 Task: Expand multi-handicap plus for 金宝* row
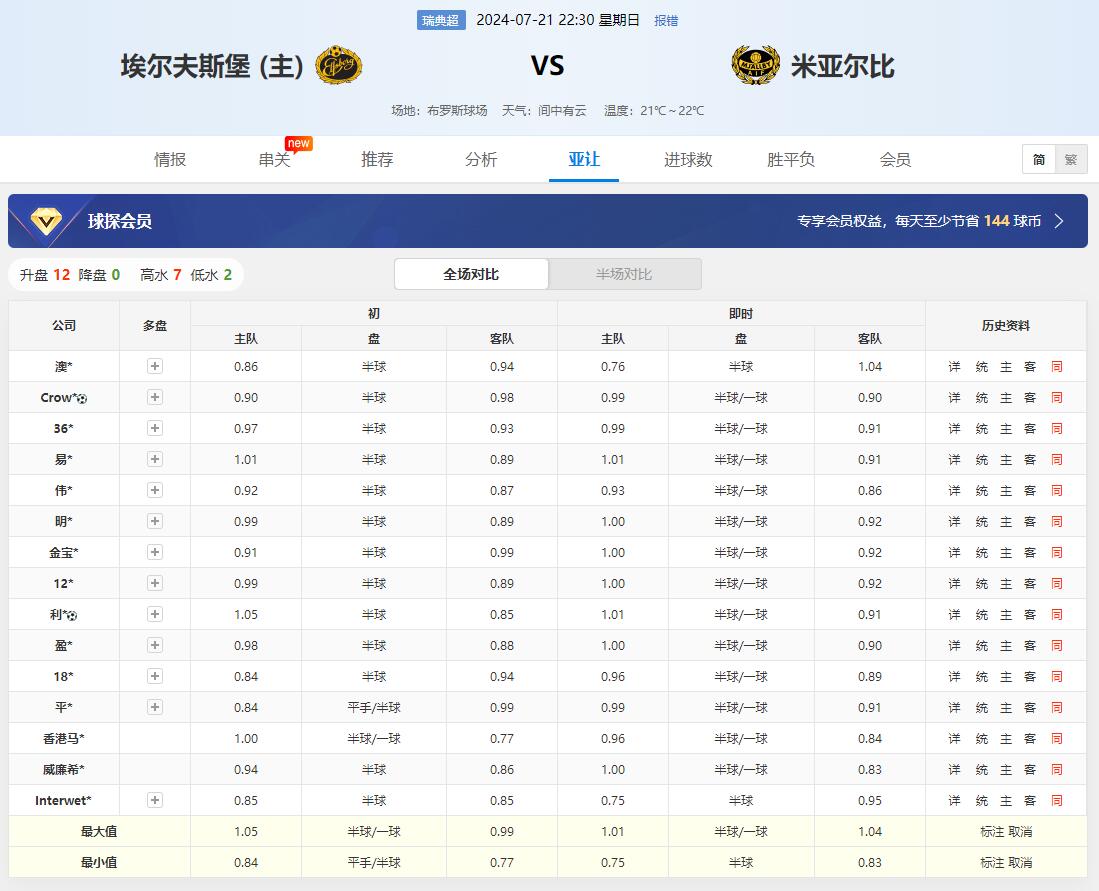point(155,553)
